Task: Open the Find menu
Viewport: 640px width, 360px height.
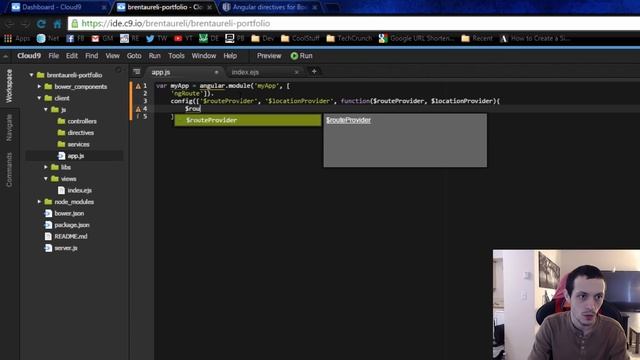Action: tap(91, 56)
